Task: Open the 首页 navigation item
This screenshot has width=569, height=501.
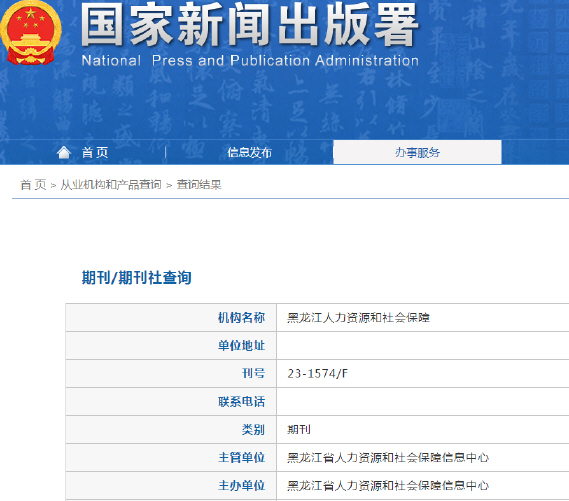Action: pyautogui.click(x=95, y=152)
